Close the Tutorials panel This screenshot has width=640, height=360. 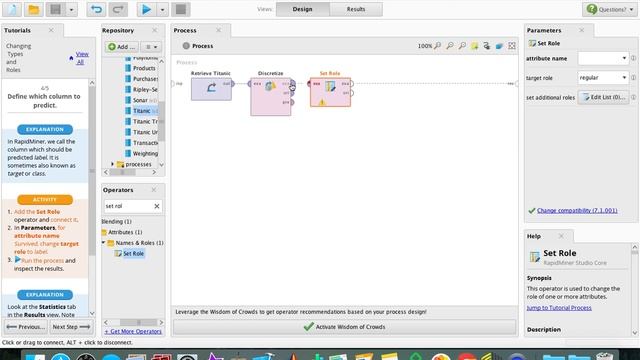(x=51, y=30)
